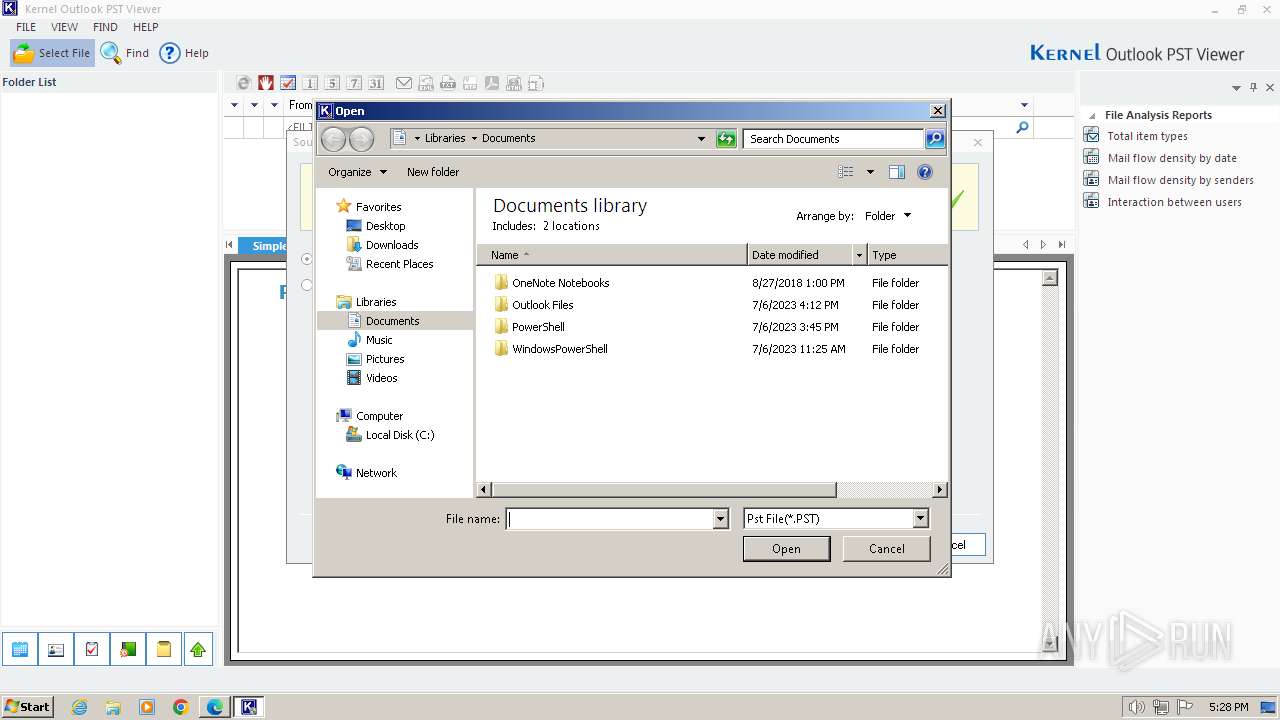The image size is (1280, 720).
Task: Collapse the File Analysis Reports section
Action: point(1092,116)
